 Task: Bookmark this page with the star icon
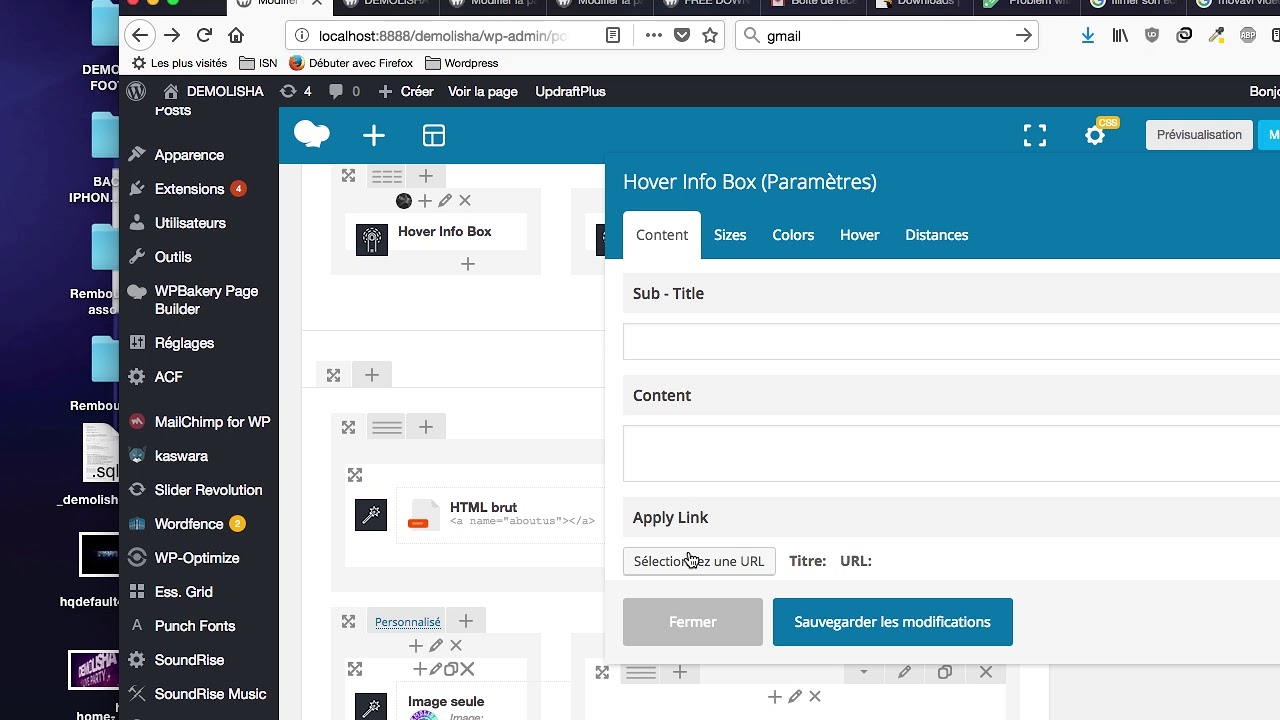tap(710, 35)
